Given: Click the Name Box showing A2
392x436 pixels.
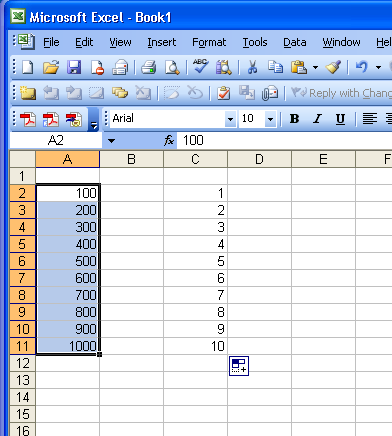Looking at the screenshot, I should point(56,141).
